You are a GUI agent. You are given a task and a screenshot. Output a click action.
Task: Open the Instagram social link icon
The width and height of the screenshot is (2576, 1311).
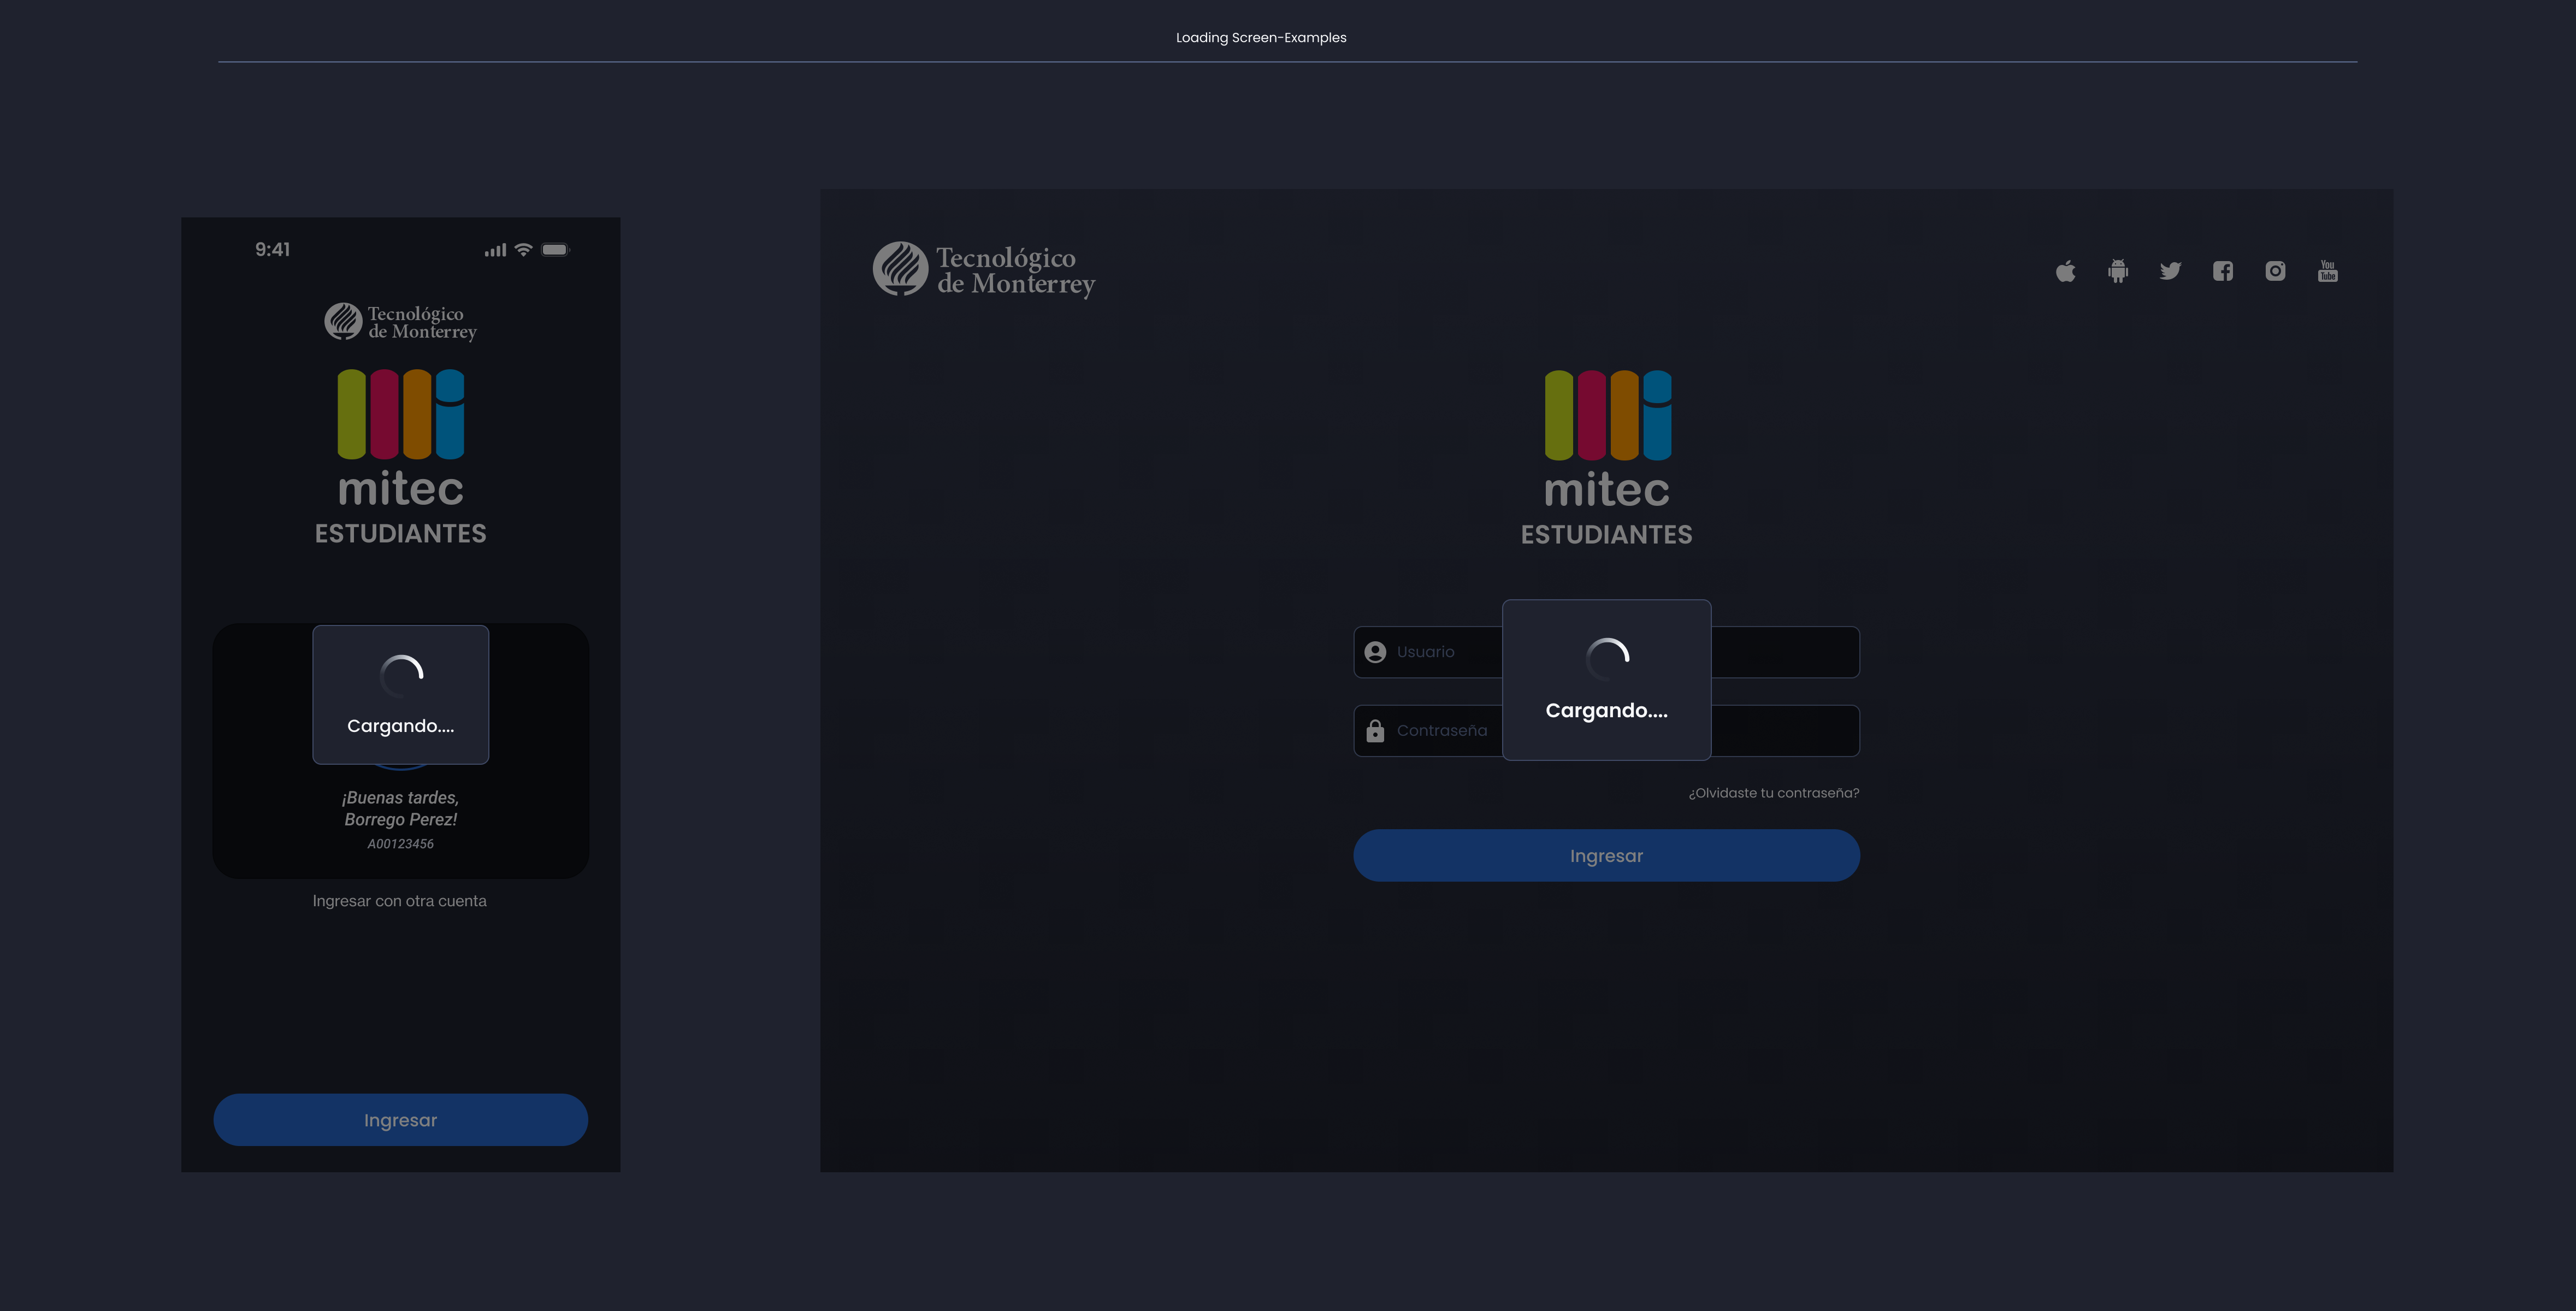2275,271
